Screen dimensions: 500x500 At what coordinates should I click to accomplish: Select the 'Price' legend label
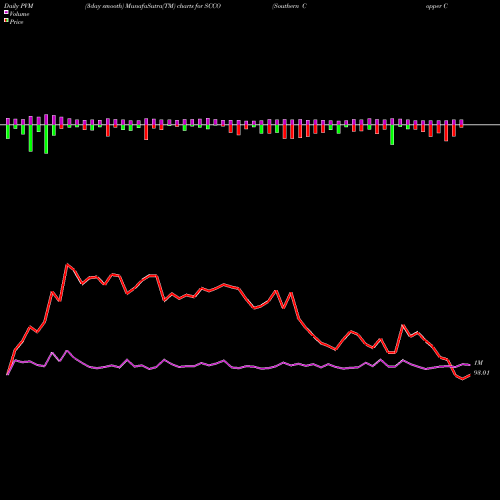(x=16, y=22)
